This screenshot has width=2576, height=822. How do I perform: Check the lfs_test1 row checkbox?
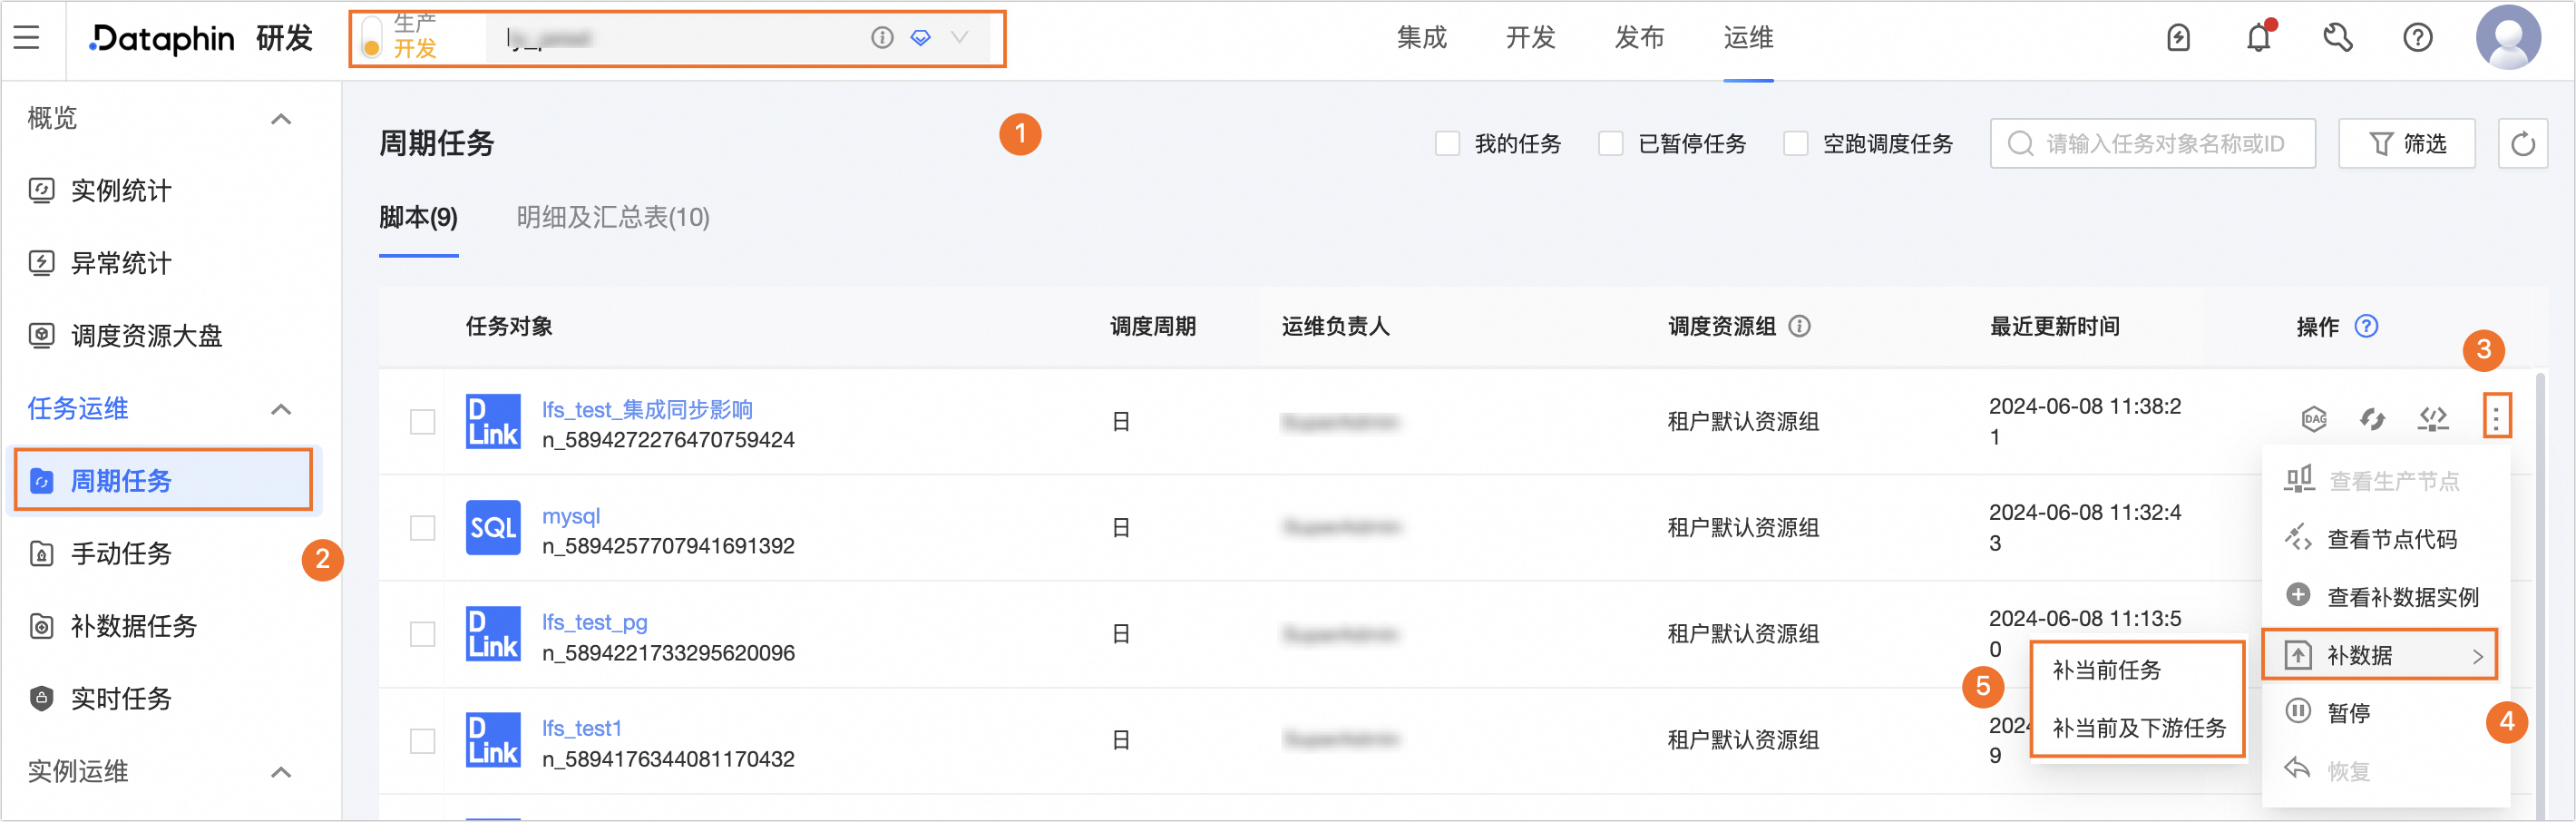[x=422, y=741]
